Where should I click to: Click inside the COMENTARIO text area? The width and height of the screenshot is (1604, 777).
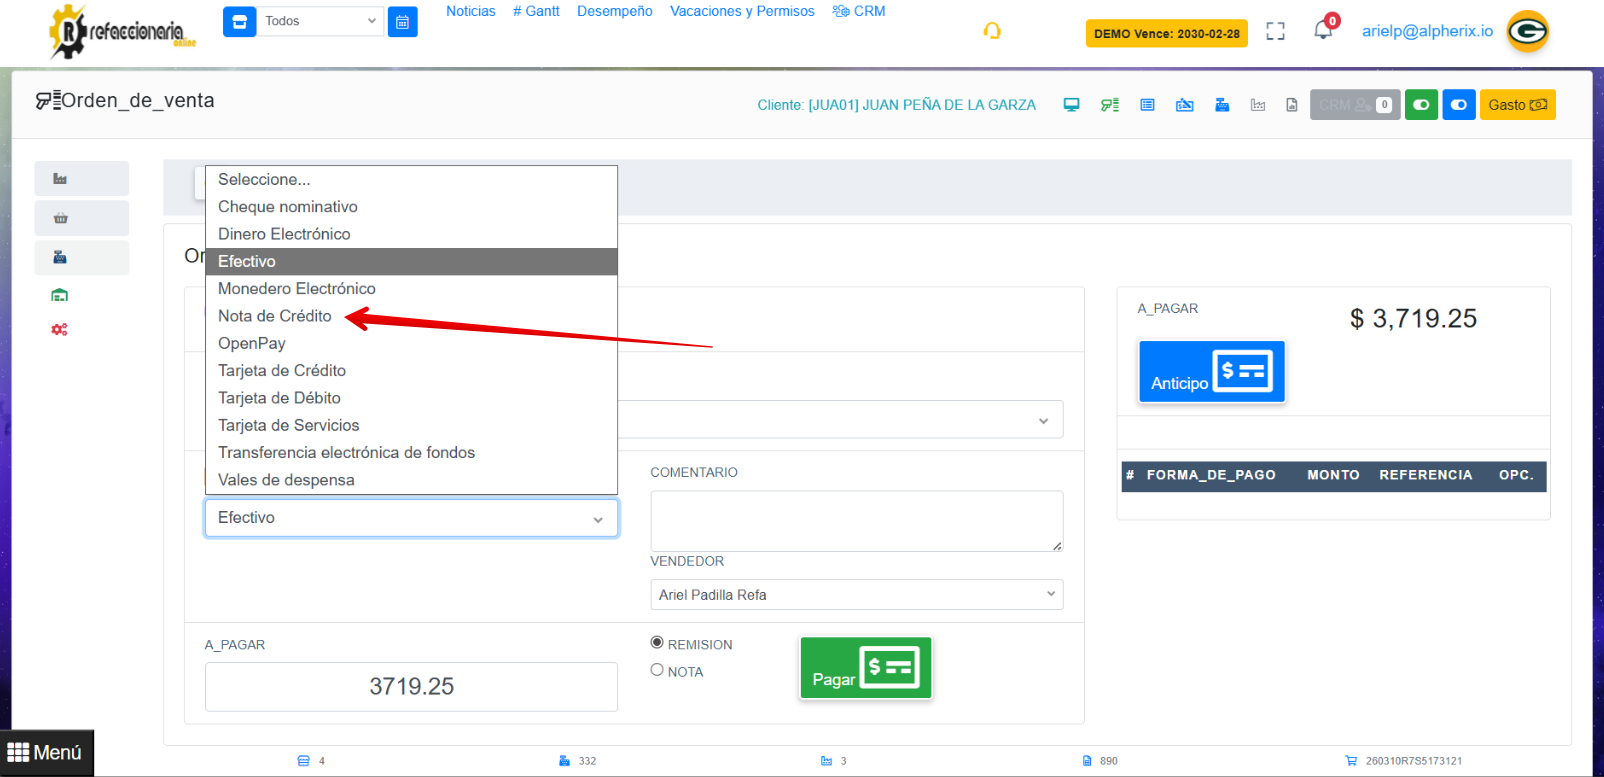(855, 520)
